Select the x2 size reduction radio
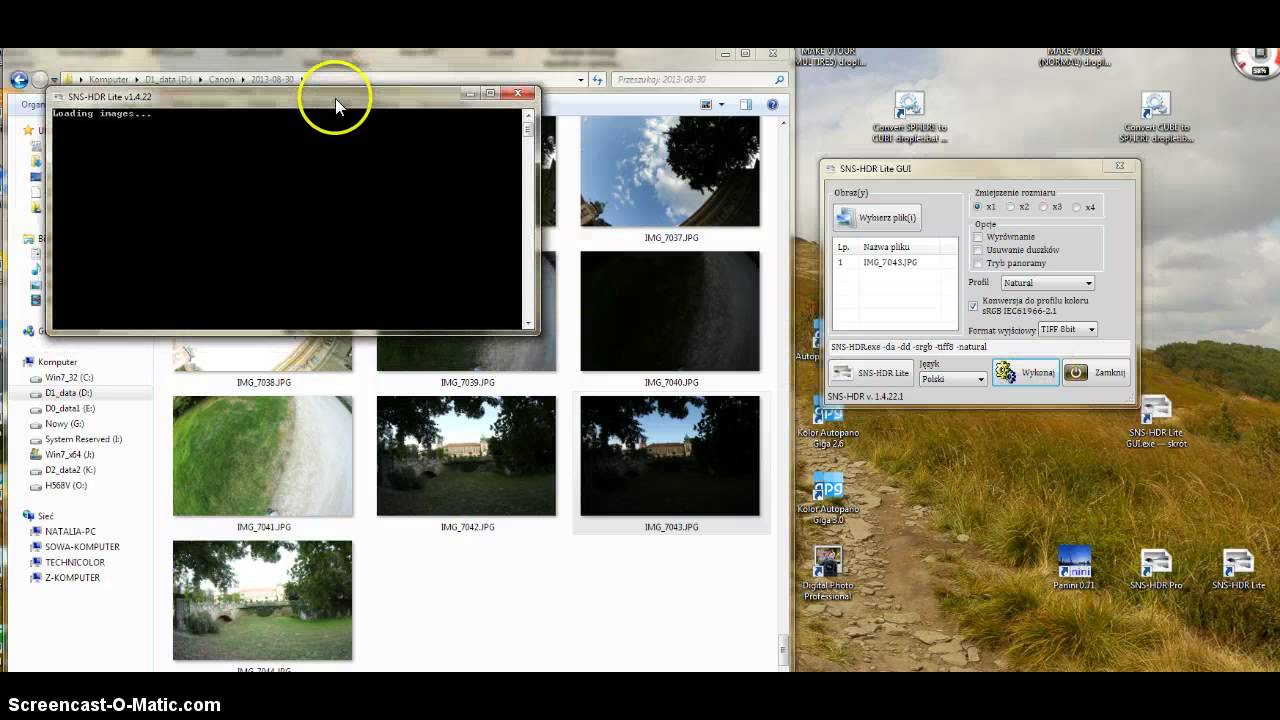Viewport: 1280px width, 720px height. click(x=1011, y=207)
